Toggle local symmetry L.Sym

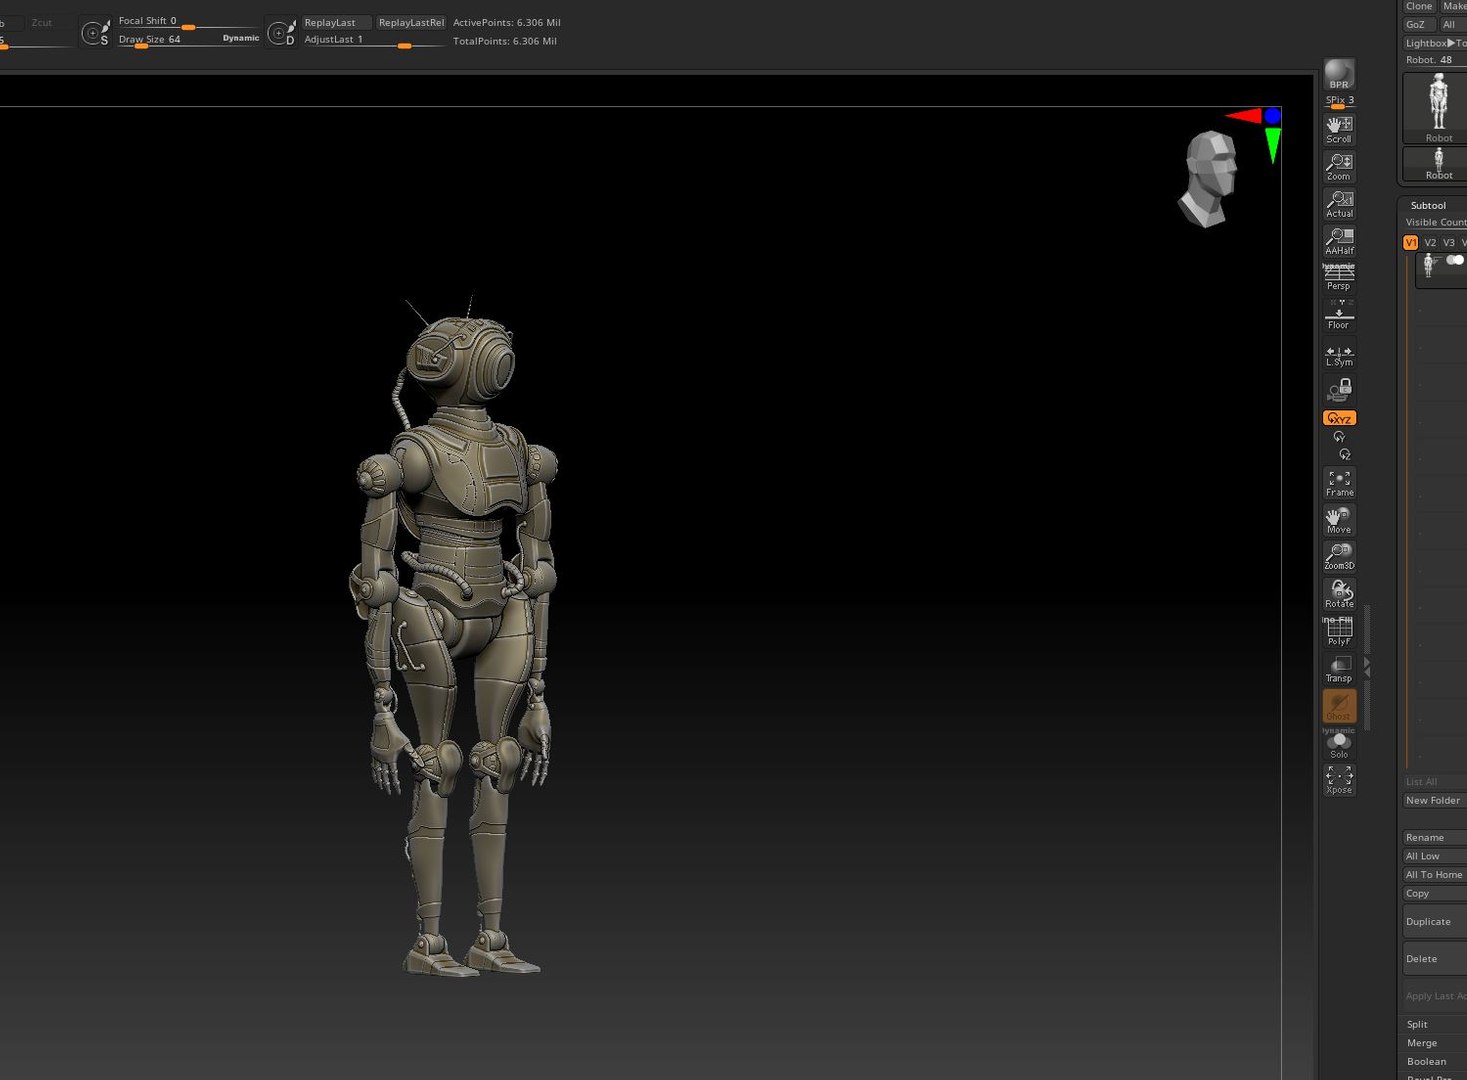click(1339, 355)
